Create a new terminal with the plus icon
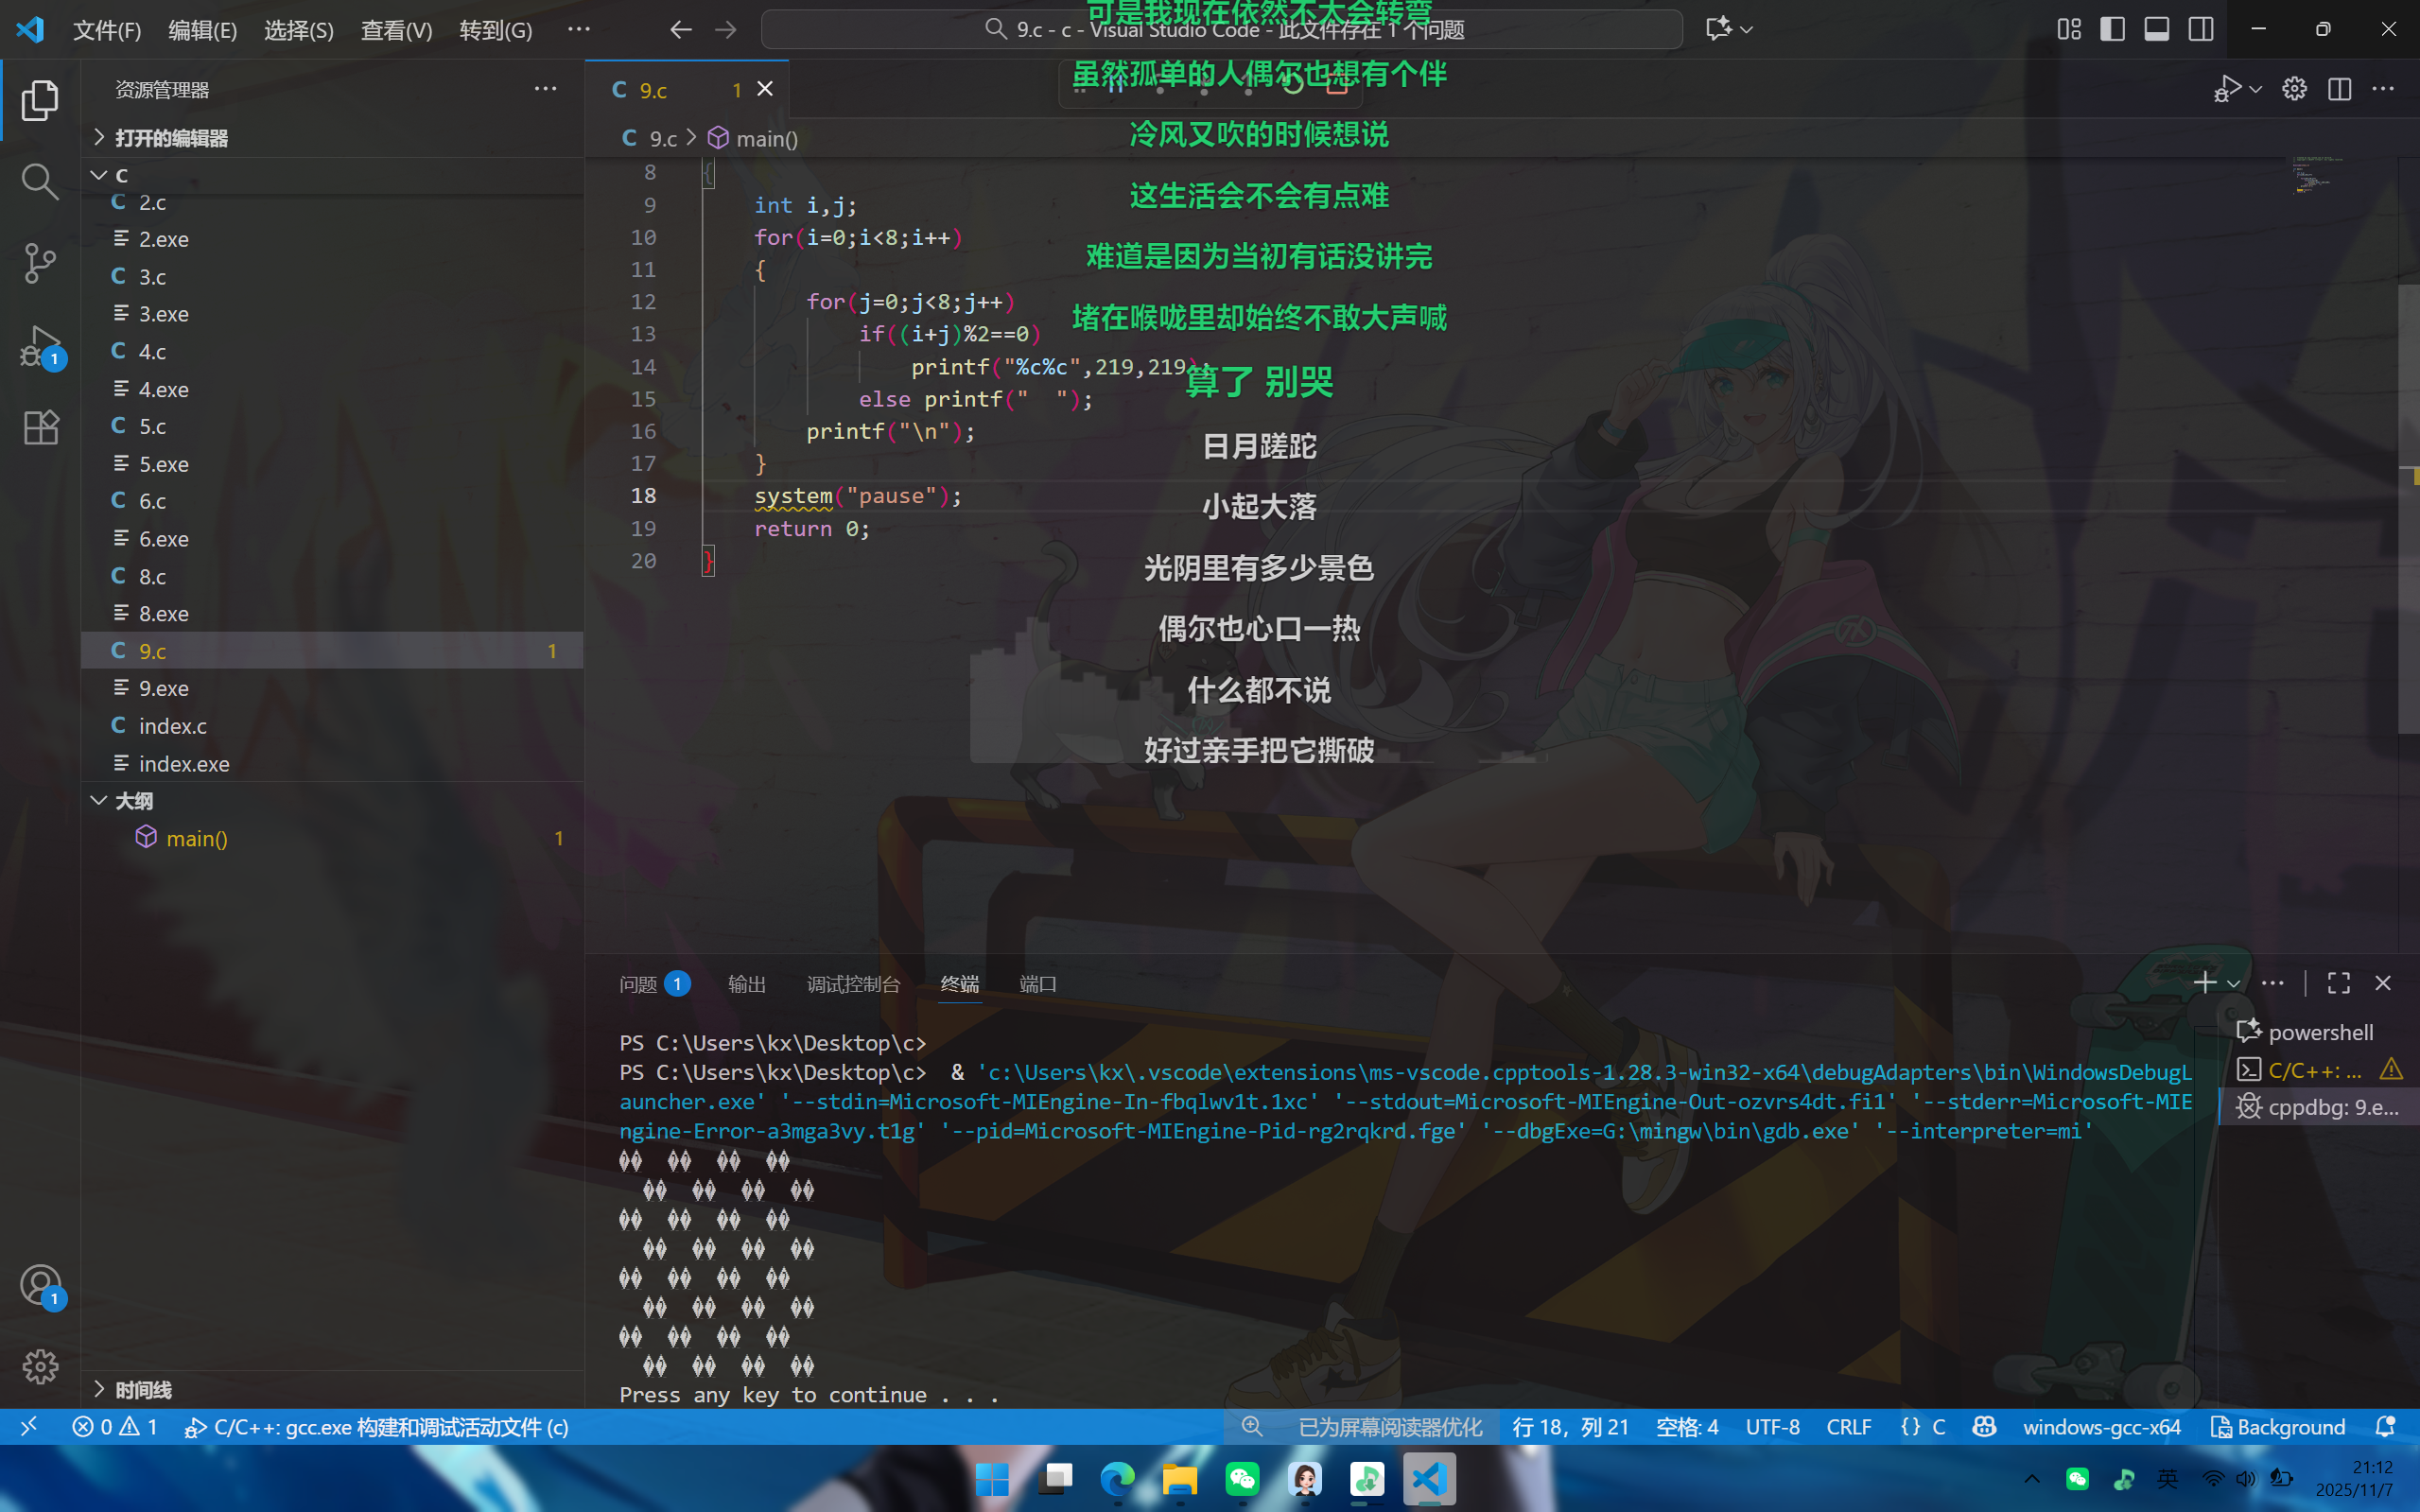The image size is (2420, 1512). click(2205, 983)
